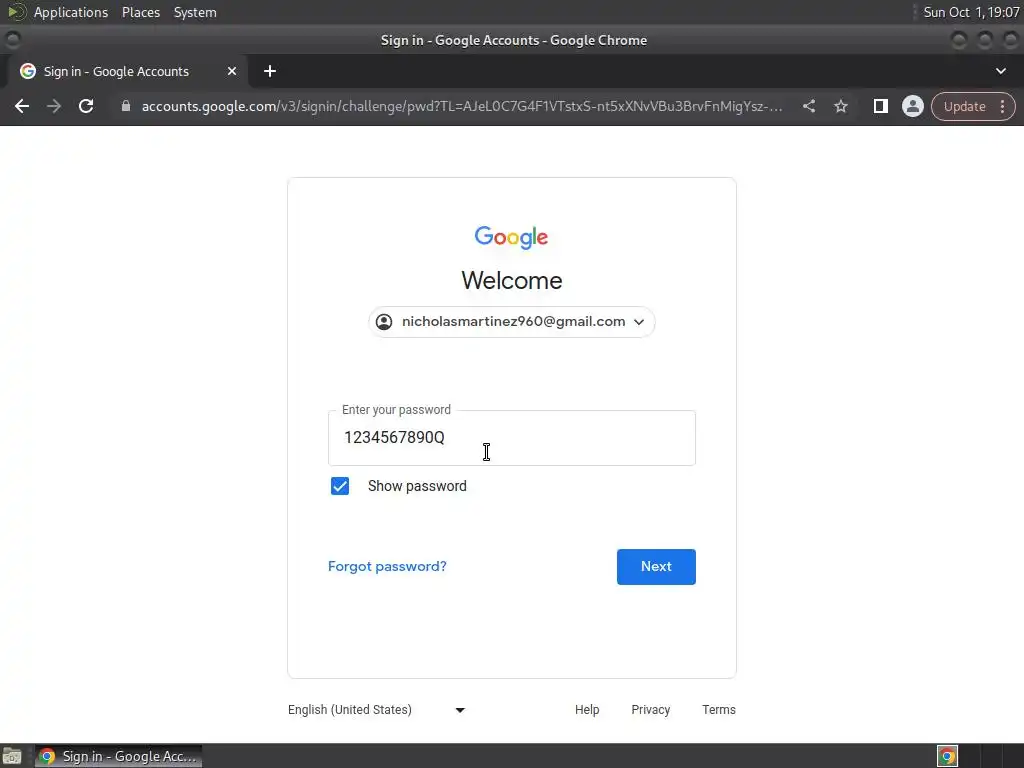This screenshot has width=1024, height=768.
Task: Click the show desktop icon in bottom panel
Action: [12, 756]
